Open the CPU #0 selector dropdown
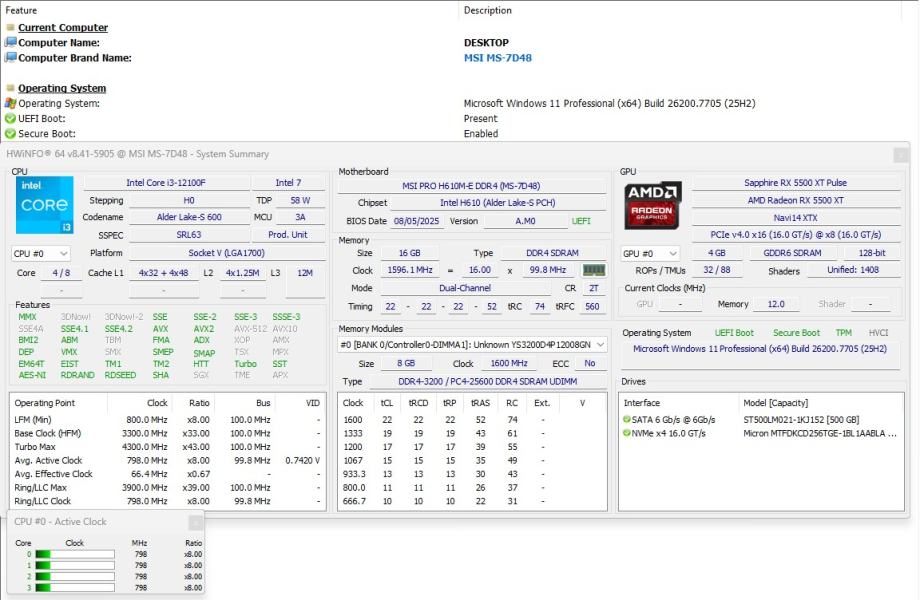 point(41,253)
